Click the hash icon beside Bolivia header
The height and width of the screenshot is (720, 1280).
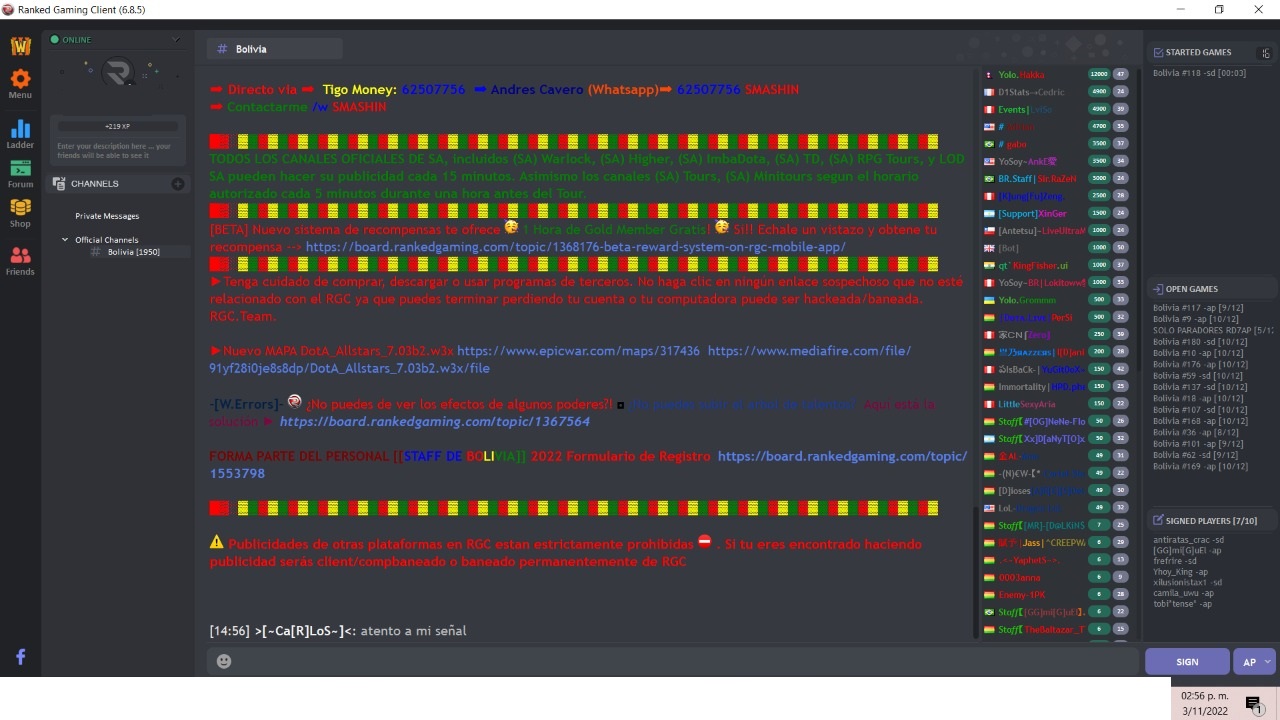tap(222, 49)
